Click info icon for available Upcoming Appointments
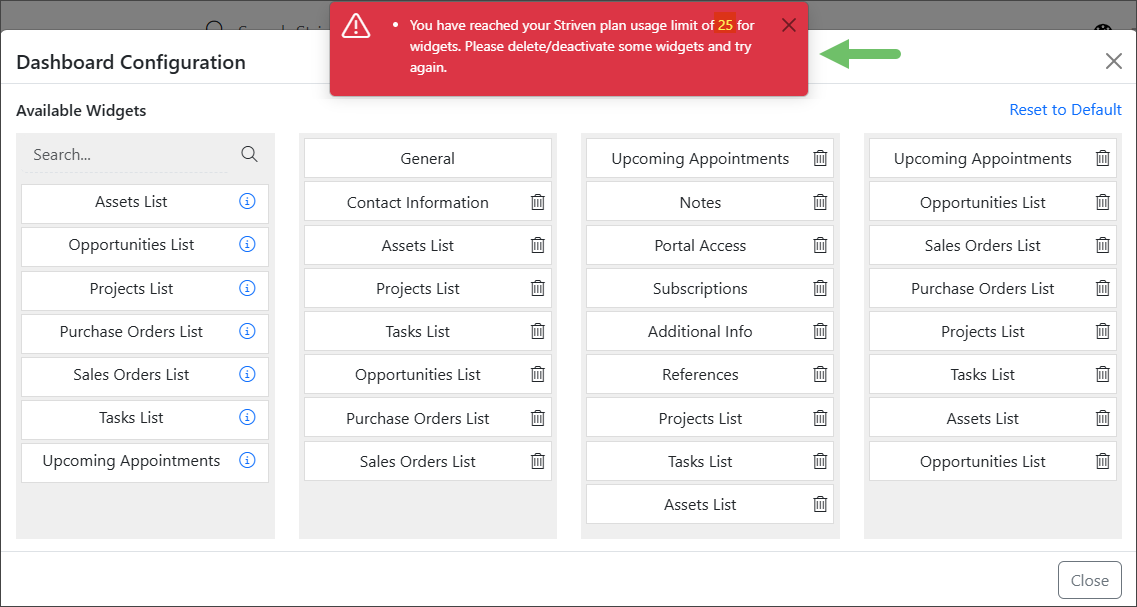The height and width of the screenshot is (607, 1137). (x=247, y=460)
